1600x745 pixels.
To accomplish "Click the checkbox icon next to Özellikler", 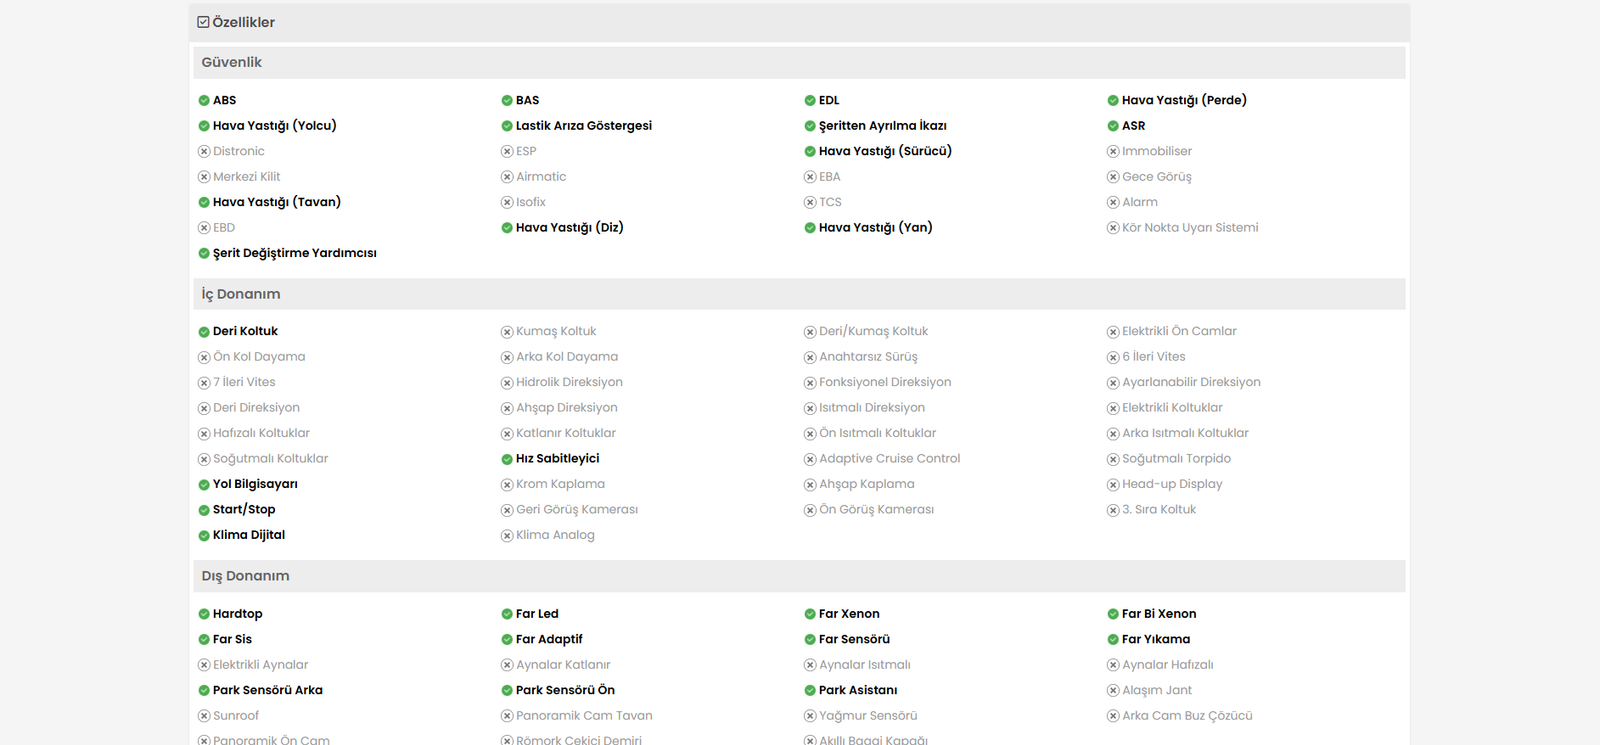I will point(203,22).
